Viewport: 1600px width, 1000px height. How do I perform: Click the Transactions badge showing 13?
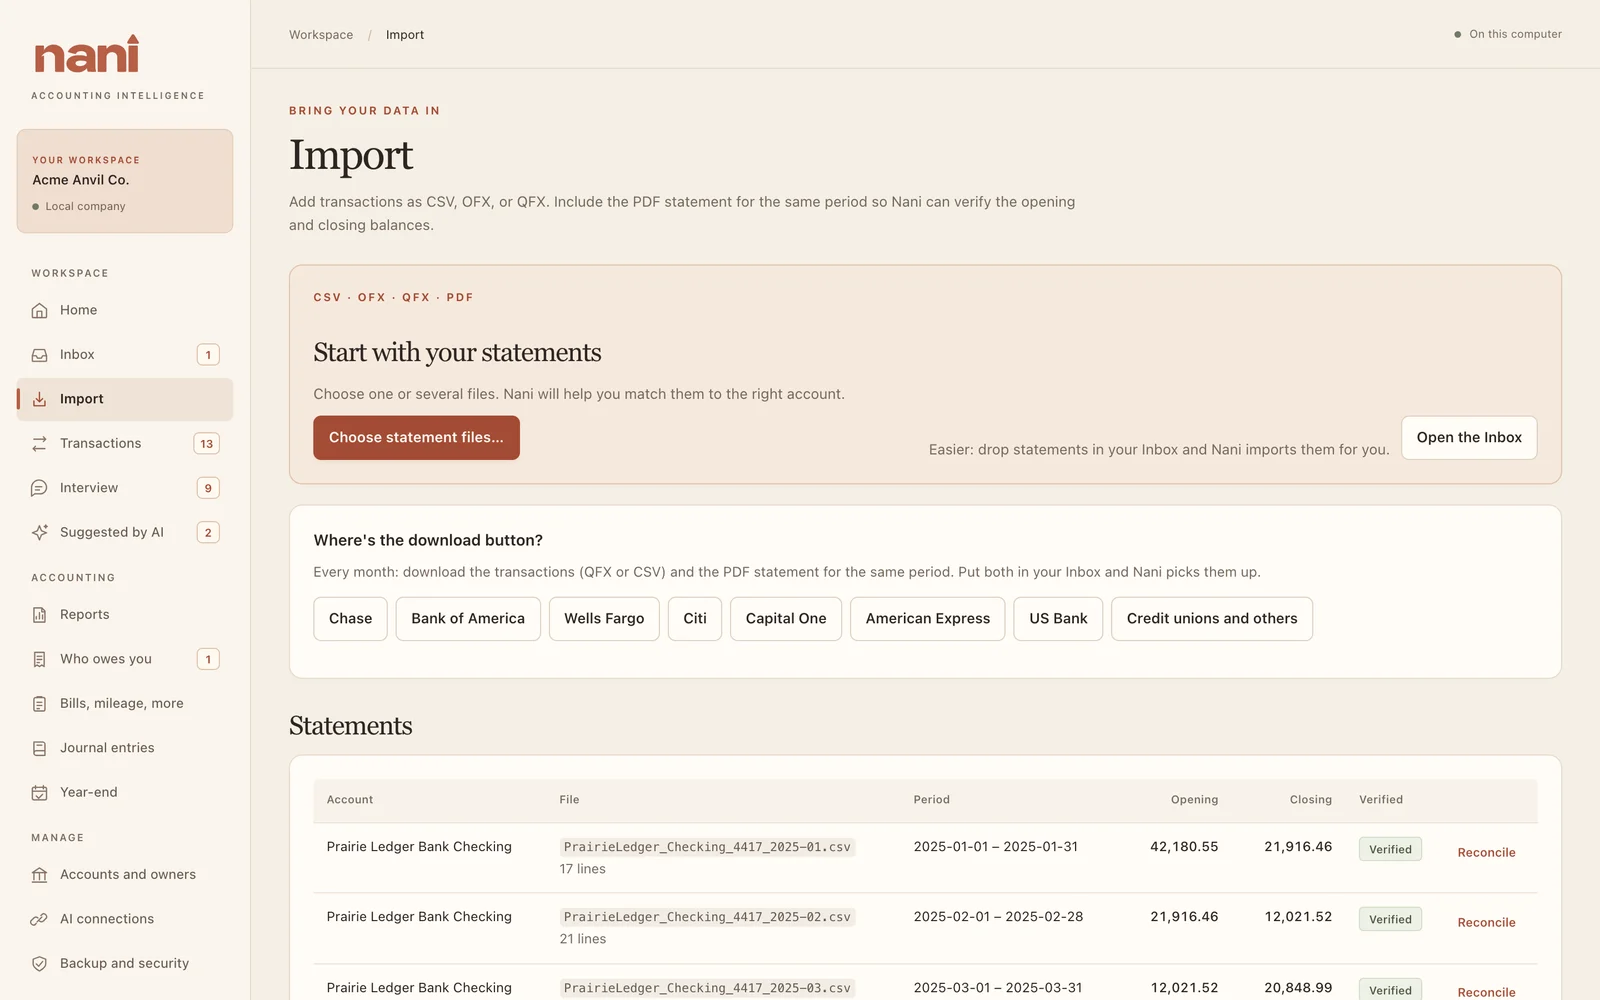click(207, 444)
